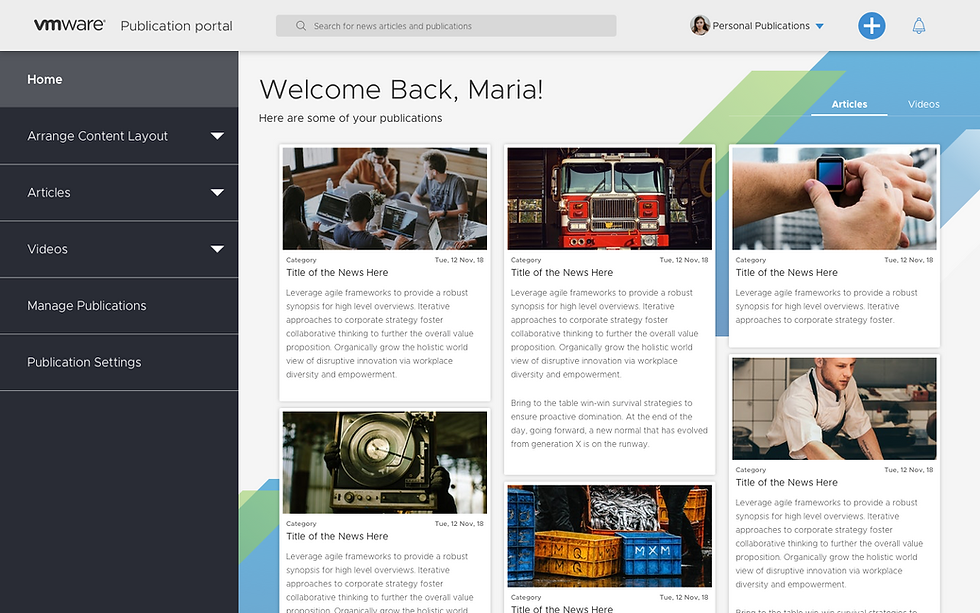
Task: Focus the news articles search field
Action: pos(446,26)
